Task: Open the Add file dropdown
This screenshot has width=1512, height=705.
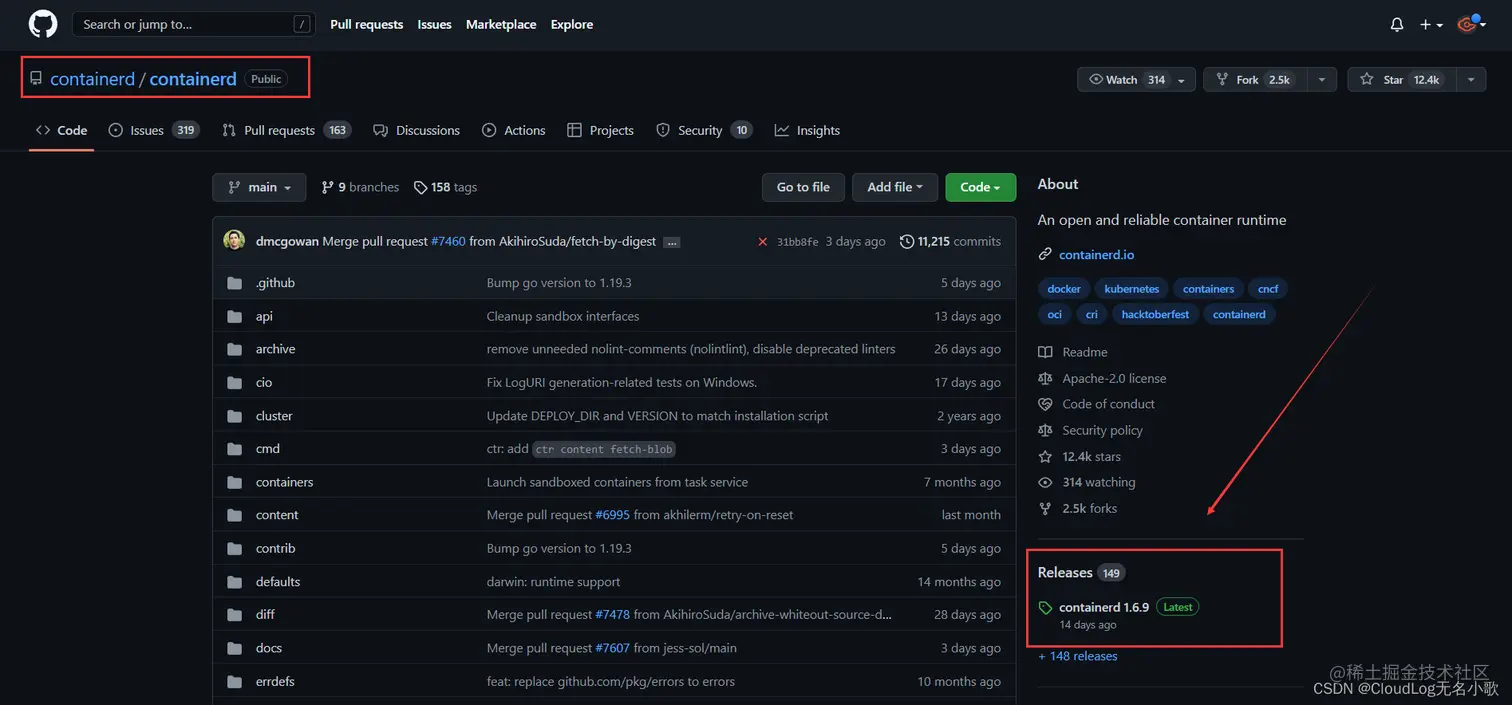Action: pos(895,187)
